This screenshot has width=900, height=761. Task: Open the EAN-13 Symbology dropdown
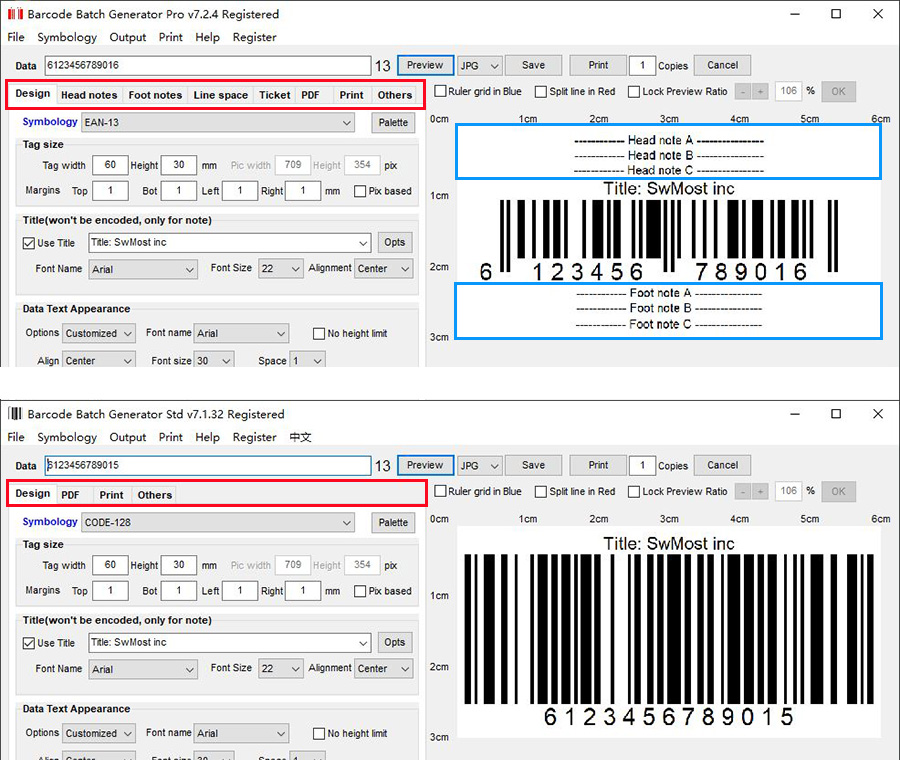pos(218,122)
